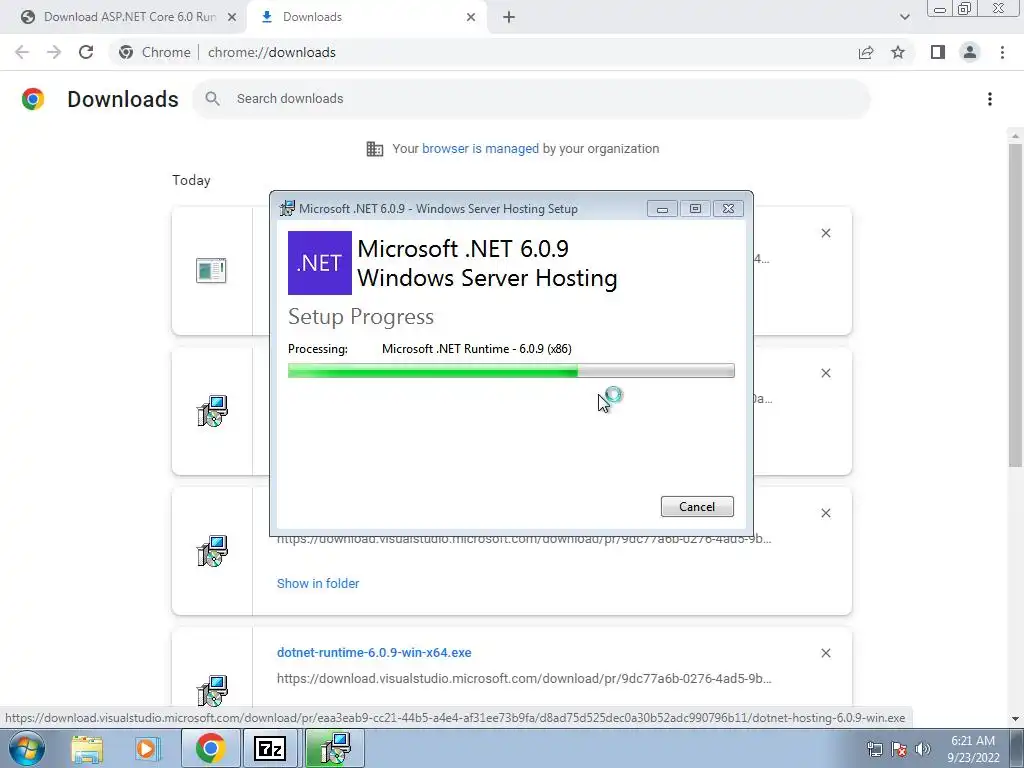Screen dimensions: 1024x768
Task: Open the Windows Start menu
Action: pos(26,748)
